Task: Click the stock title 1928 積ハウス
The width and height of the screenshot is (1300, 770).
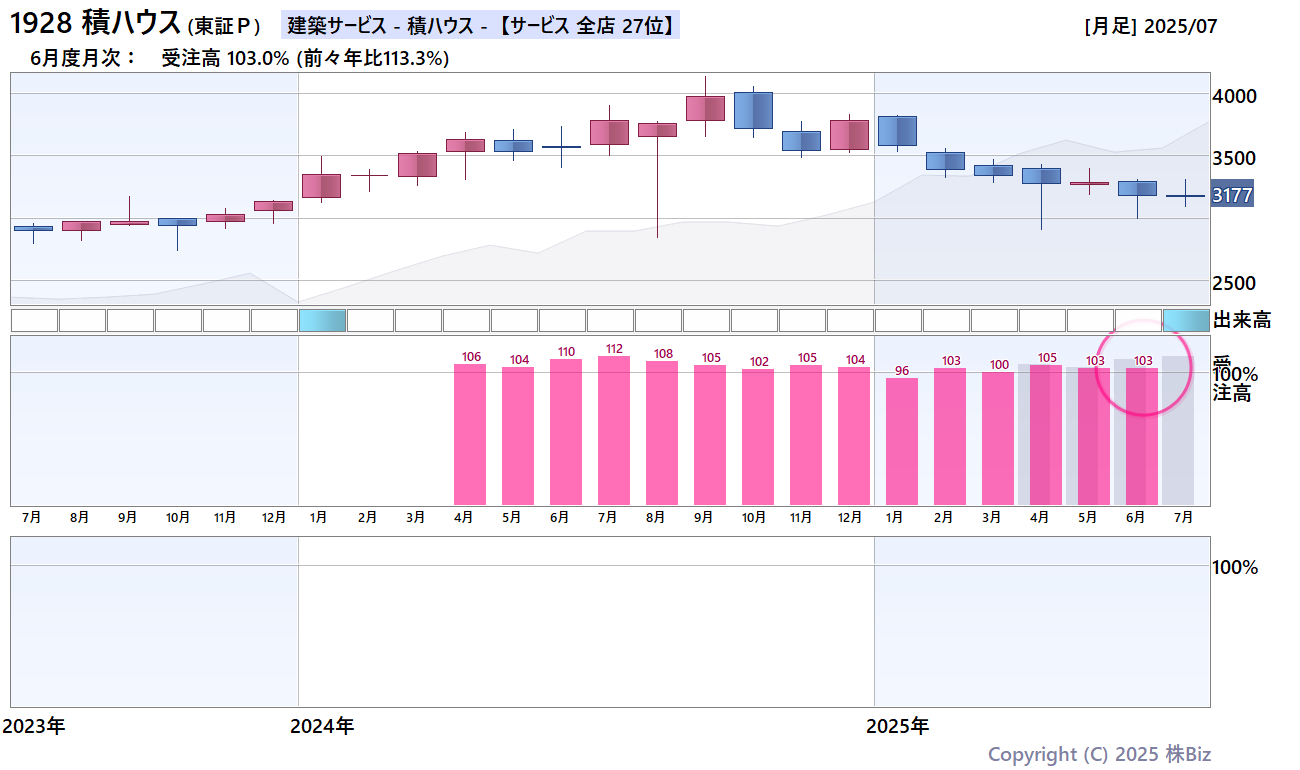Action: click(x=95, y=23)
